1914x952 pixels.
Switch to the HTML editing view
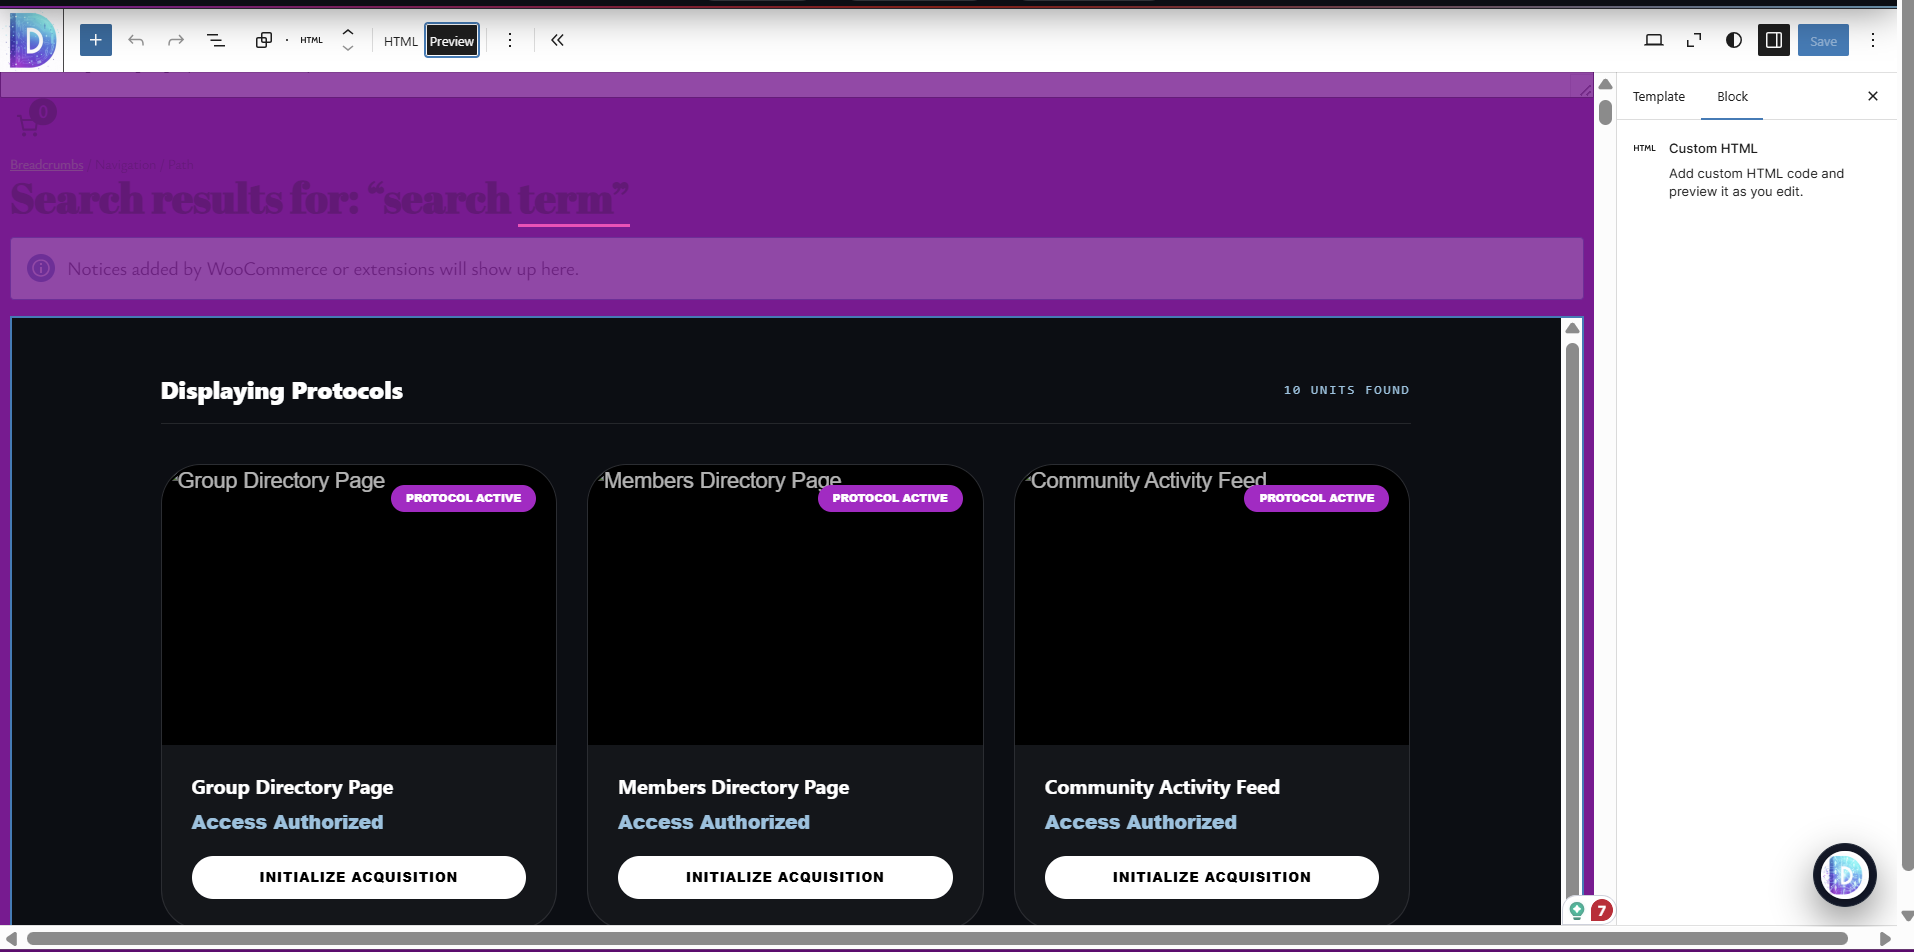[x=401, y=41]
